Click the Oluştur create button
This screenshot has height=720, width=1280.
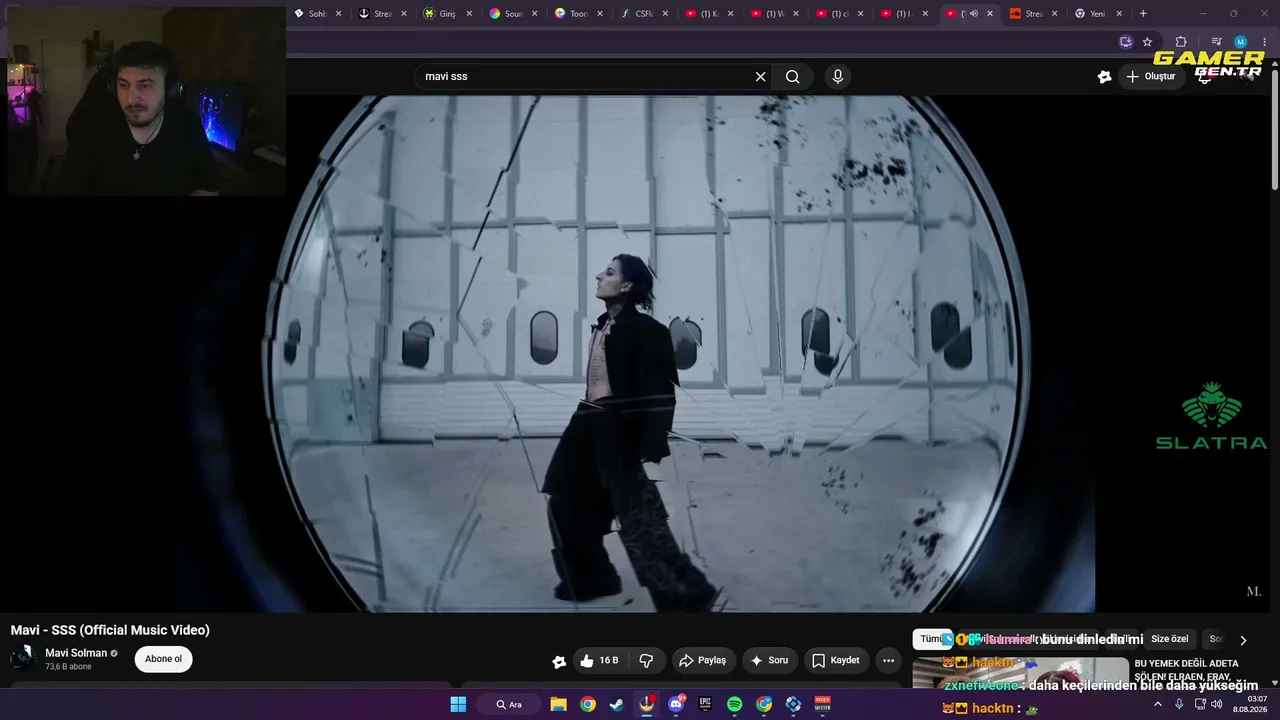(x=1150, y=77)
